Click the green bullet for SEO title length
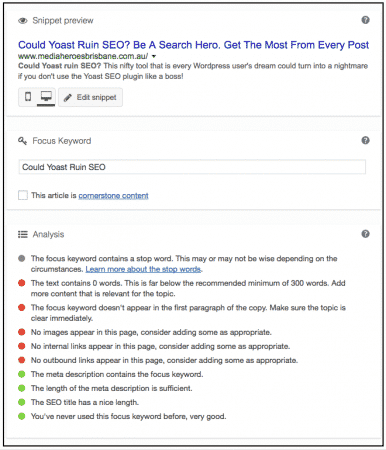 (22, 402)
